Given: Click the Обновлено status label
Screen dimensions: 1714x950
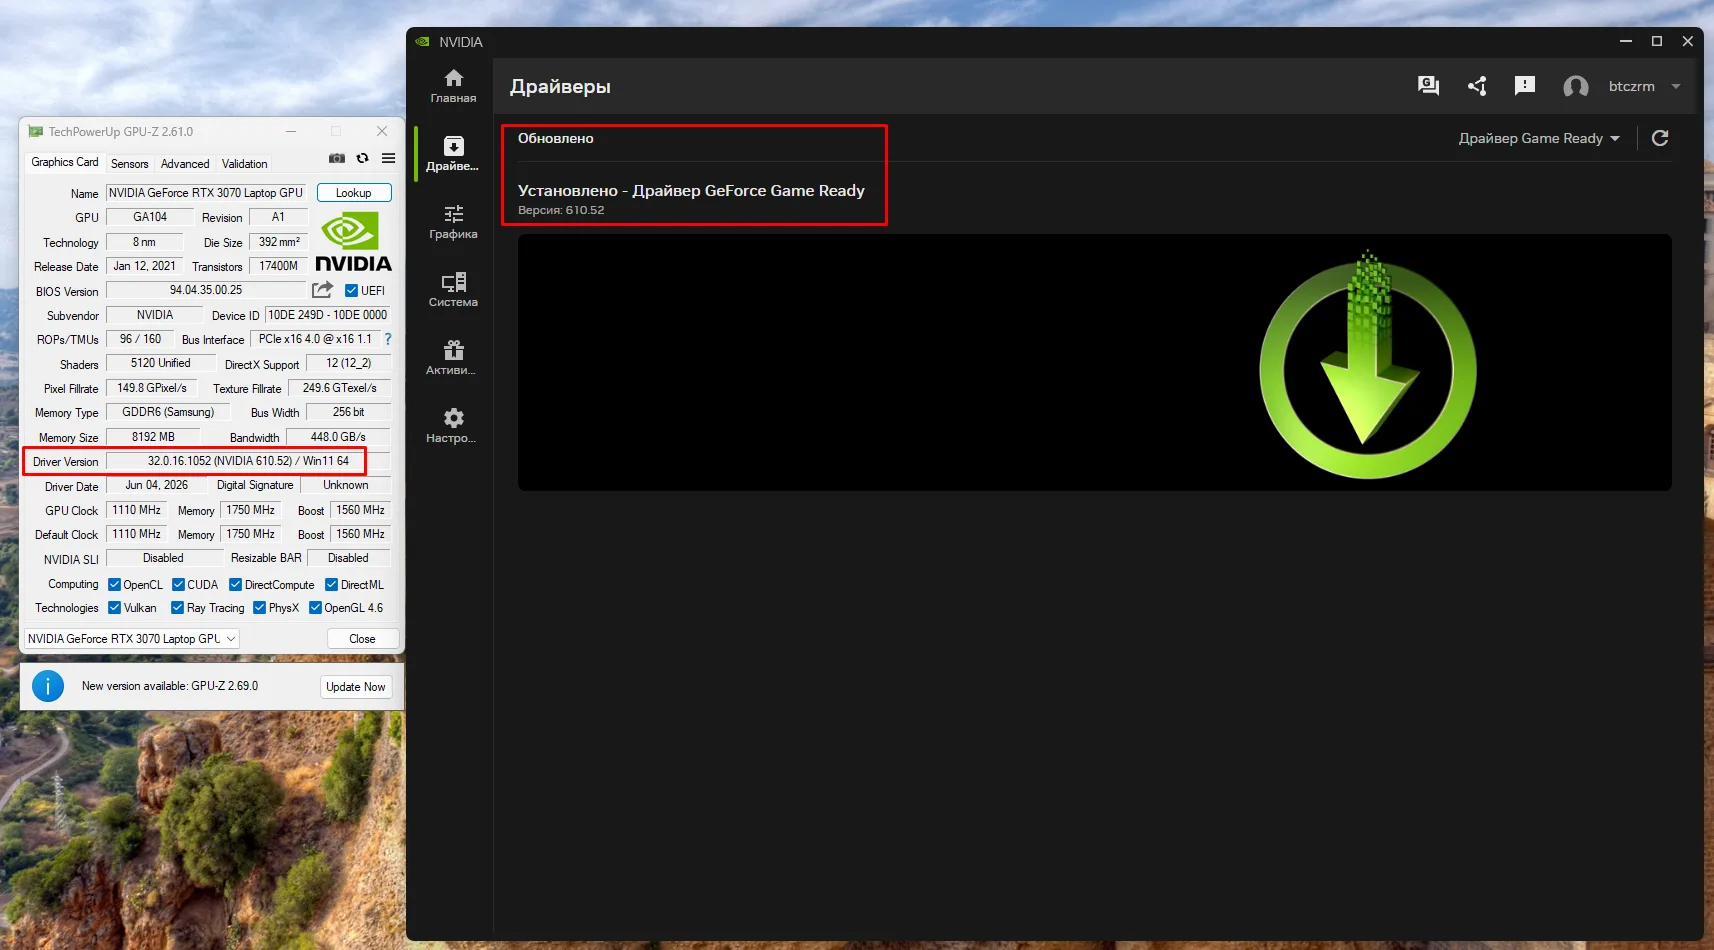Looking at the screenshot, I should [x=556, y=138].
